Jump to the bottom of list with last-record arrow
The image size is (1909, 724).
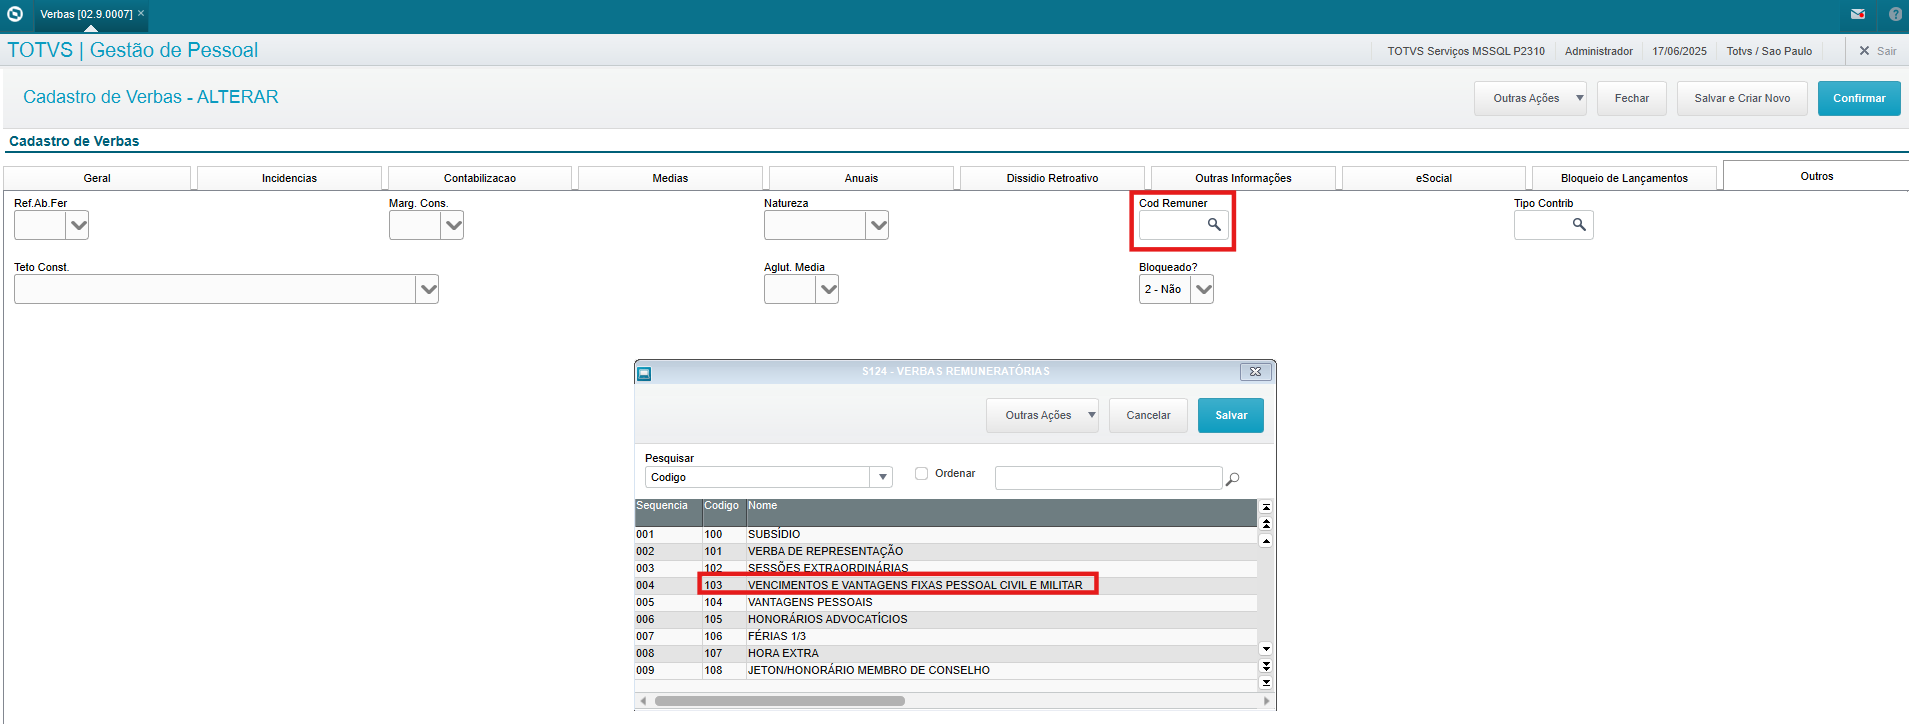tap(1266, 683)
